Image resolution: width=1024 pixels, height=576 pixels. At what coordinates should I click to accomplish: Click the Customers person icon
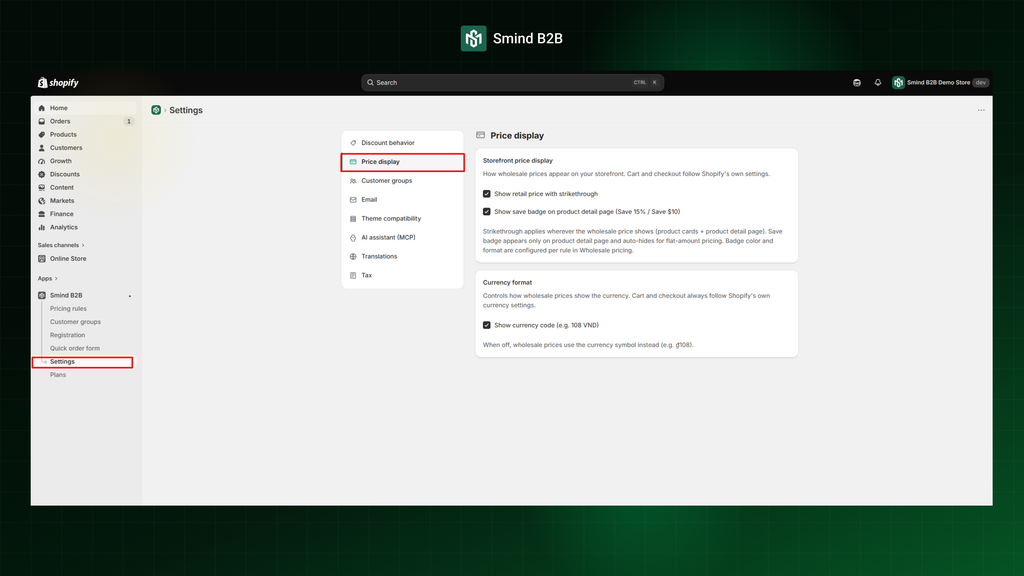coord(42,148)
